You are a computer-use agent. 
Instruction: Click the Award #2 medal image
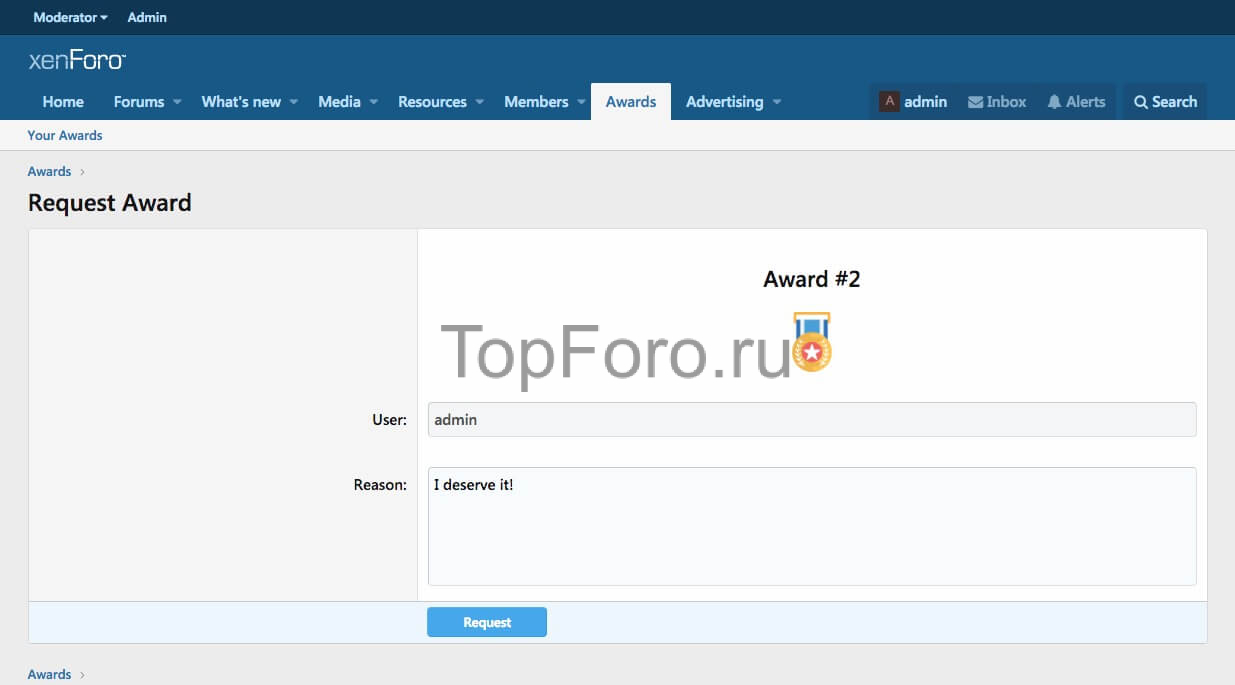click(812, 342)
